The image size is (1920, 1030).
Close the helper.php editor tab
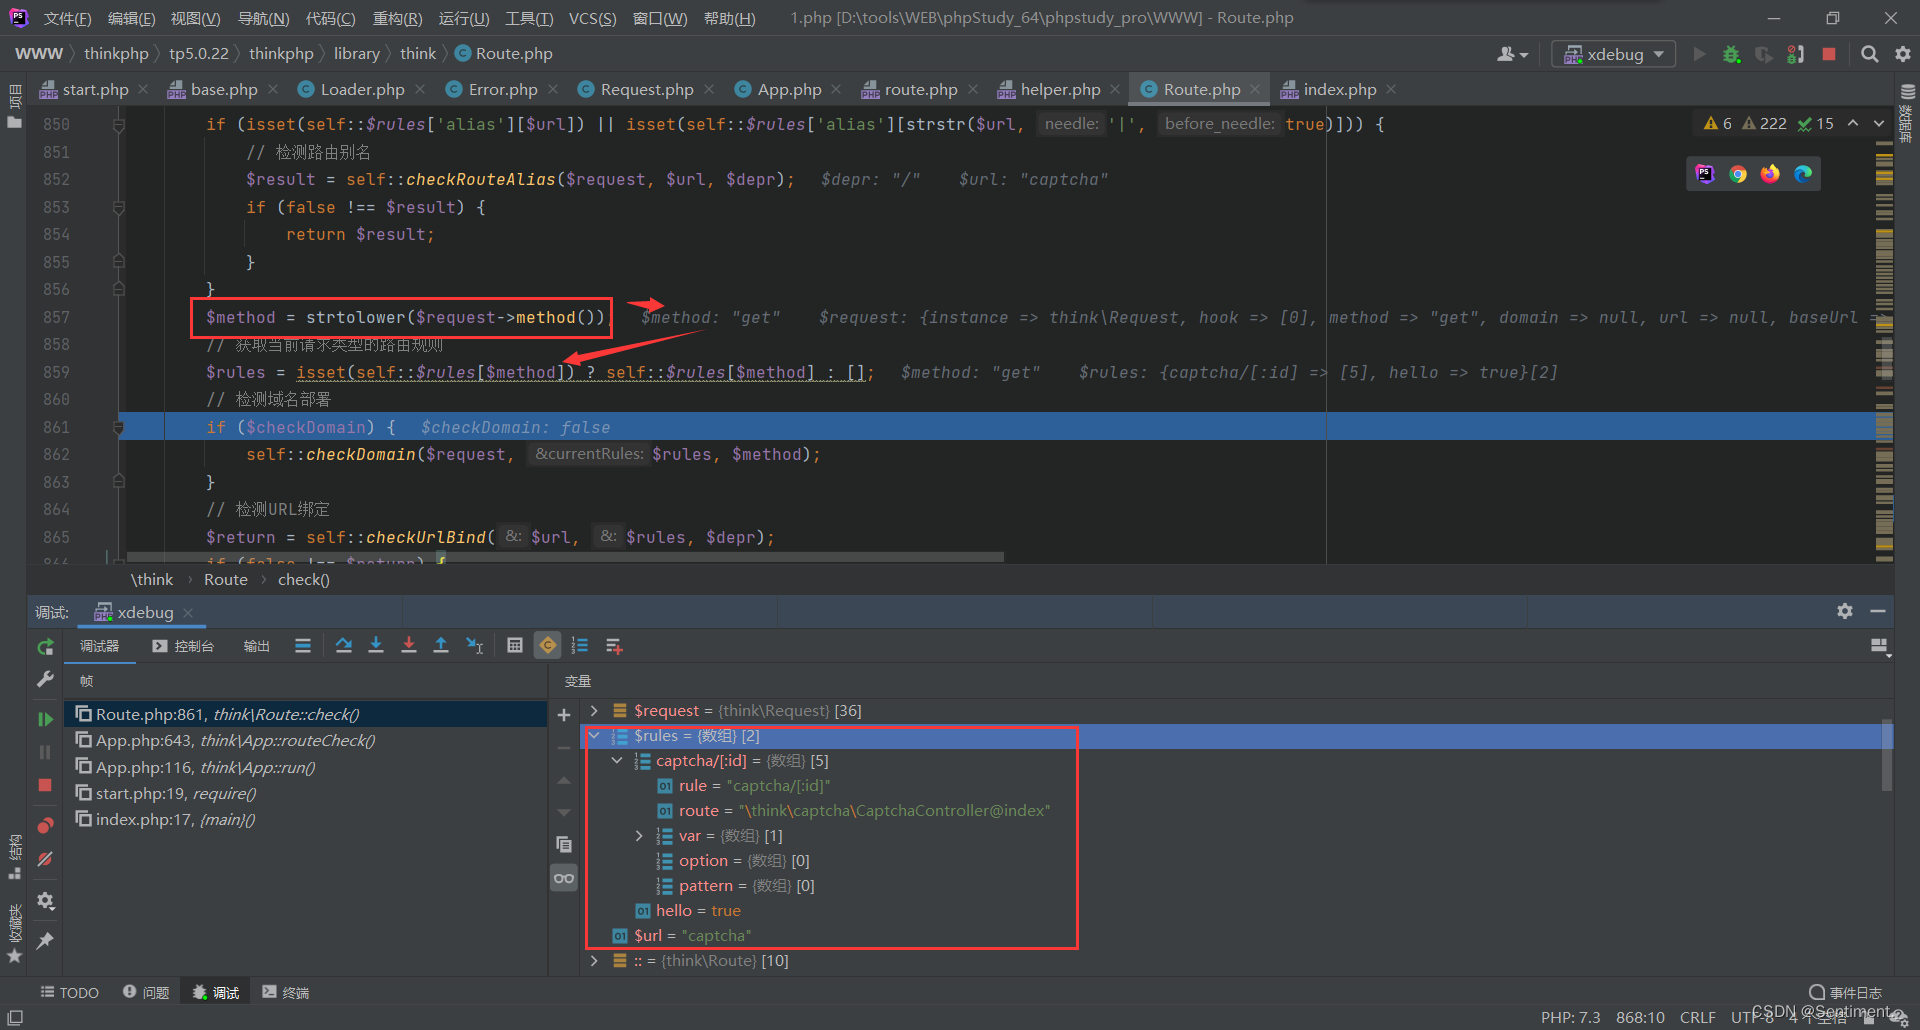point(1115,89)
